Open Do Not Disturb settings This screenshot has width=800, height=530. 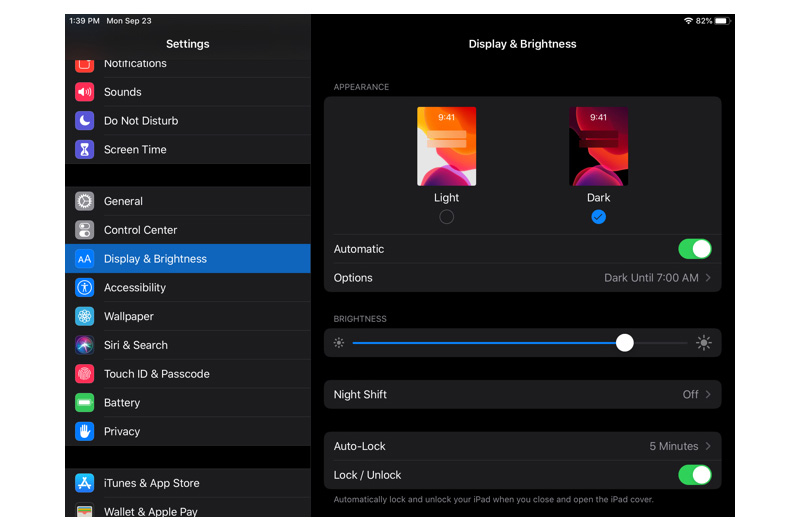pyautogui.click(x=188, y=121)
